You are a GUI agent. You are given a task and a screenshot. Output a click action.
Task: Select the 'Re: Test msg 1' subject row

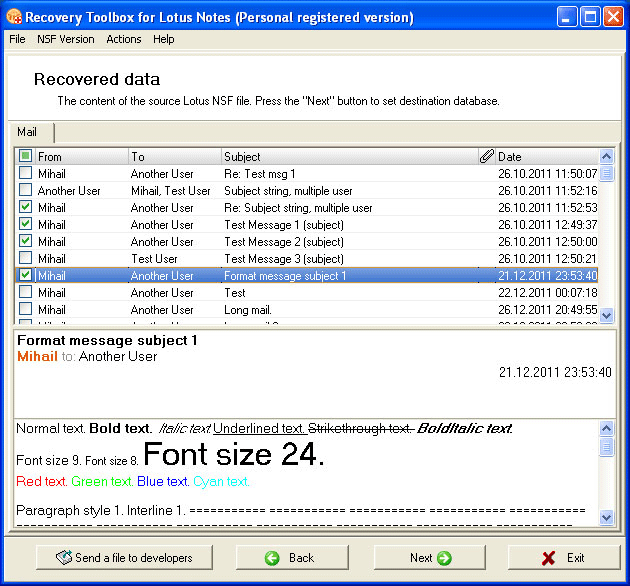pos(307,173)
